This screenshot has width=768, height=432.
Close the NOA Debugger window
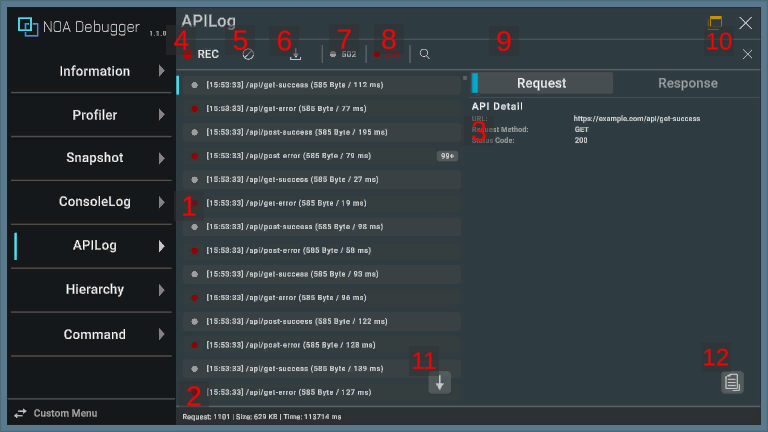(745, 23)
